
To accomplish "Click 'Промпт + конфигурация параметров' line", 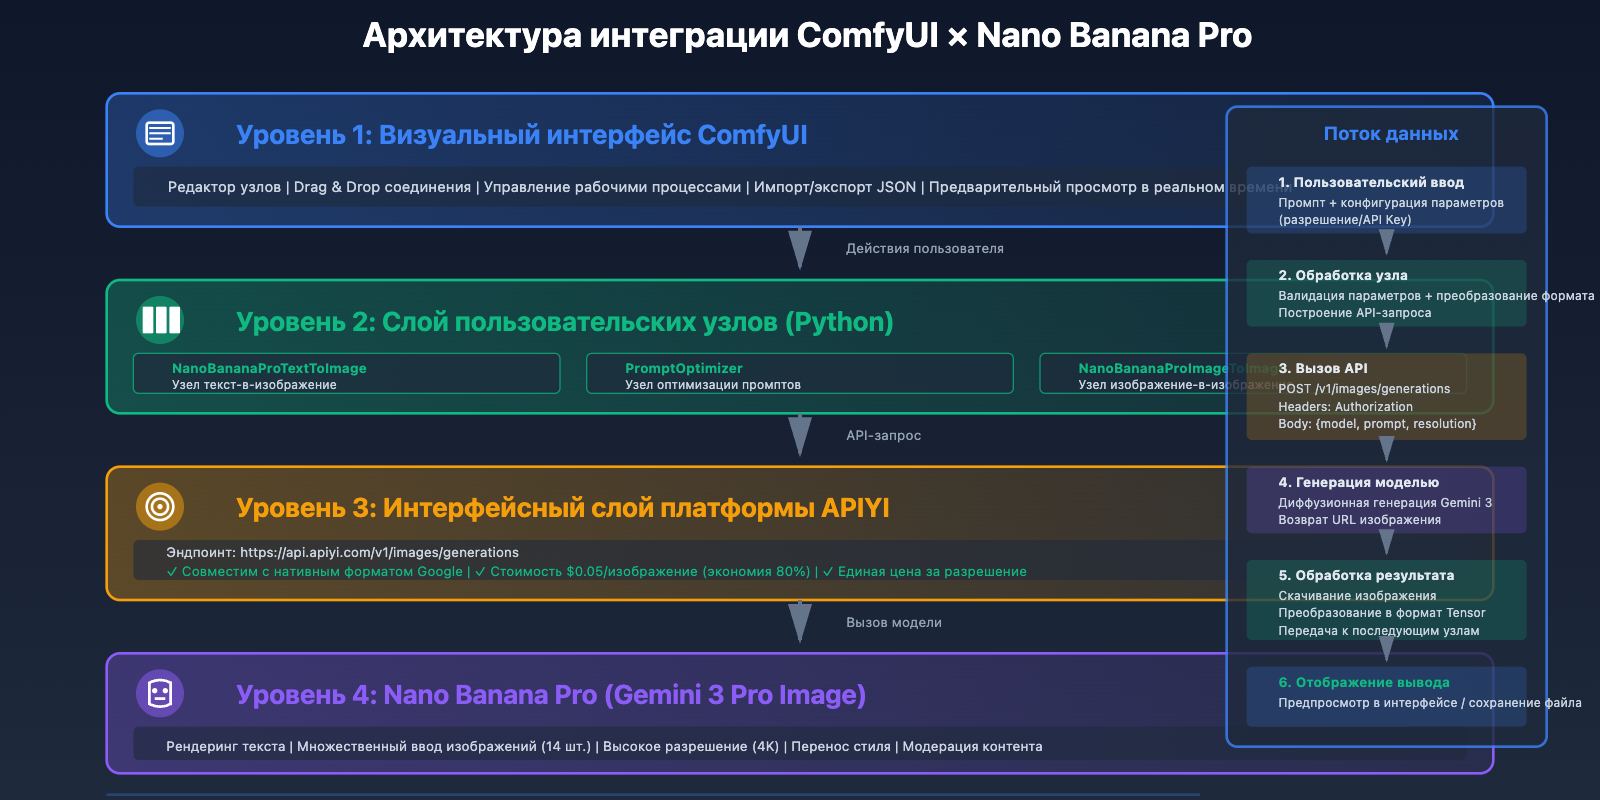I will pos(1391,203).
